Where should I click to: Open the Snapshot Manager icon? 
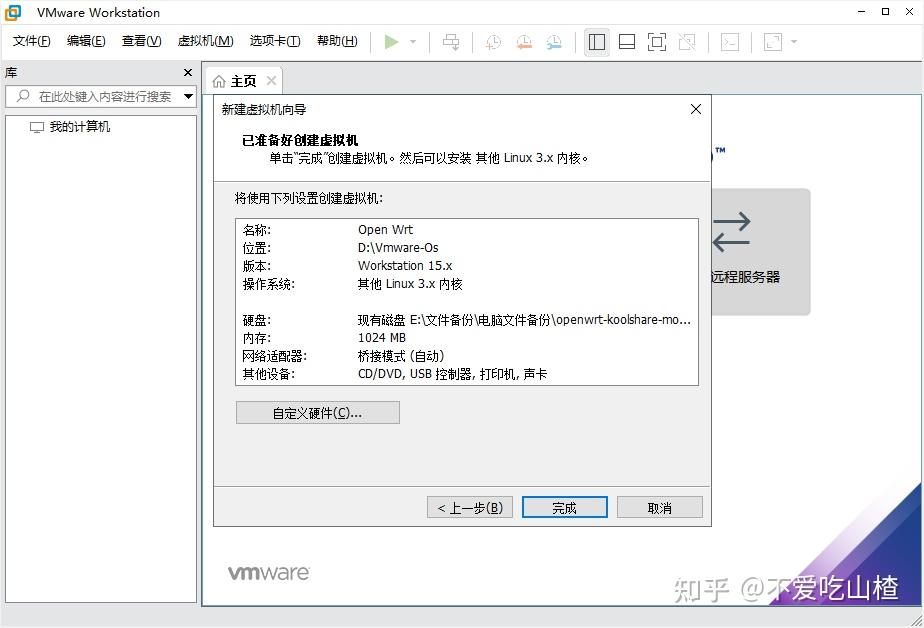[554, 42]
